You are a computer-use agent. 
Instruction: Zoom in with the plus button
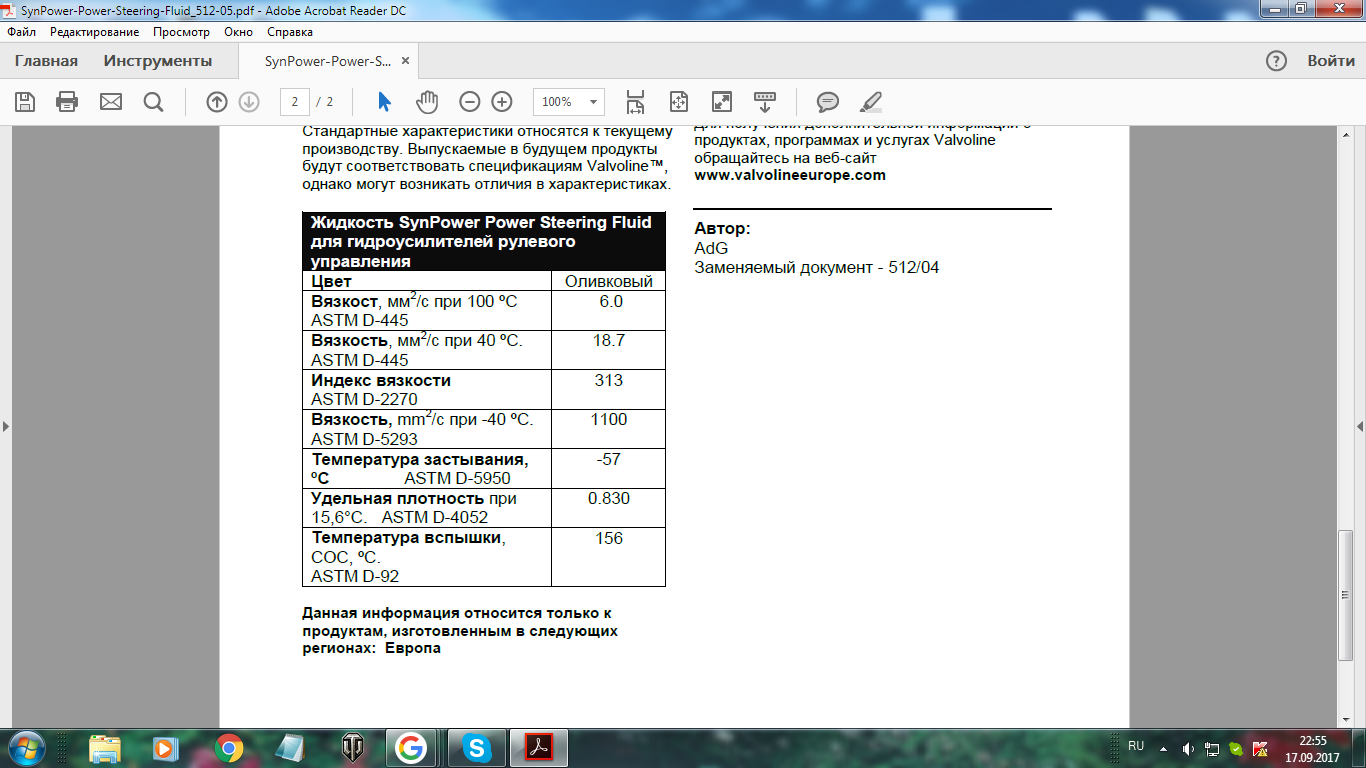[x=502, y=102]
